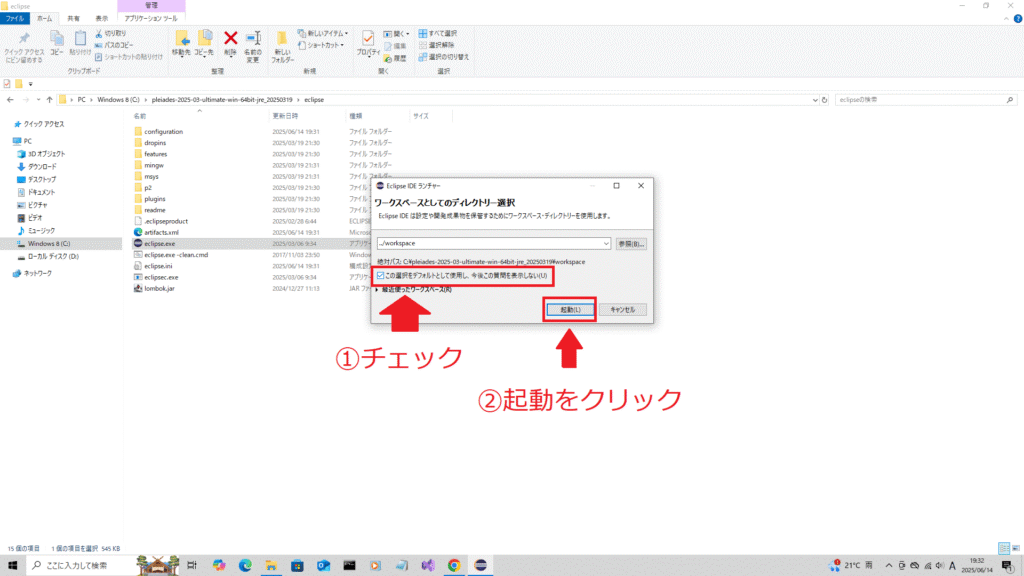Open the Customize Quick Access Toolbar dropdown
The width and height of the screenshot is (1024, 576).
click(30, 84)
